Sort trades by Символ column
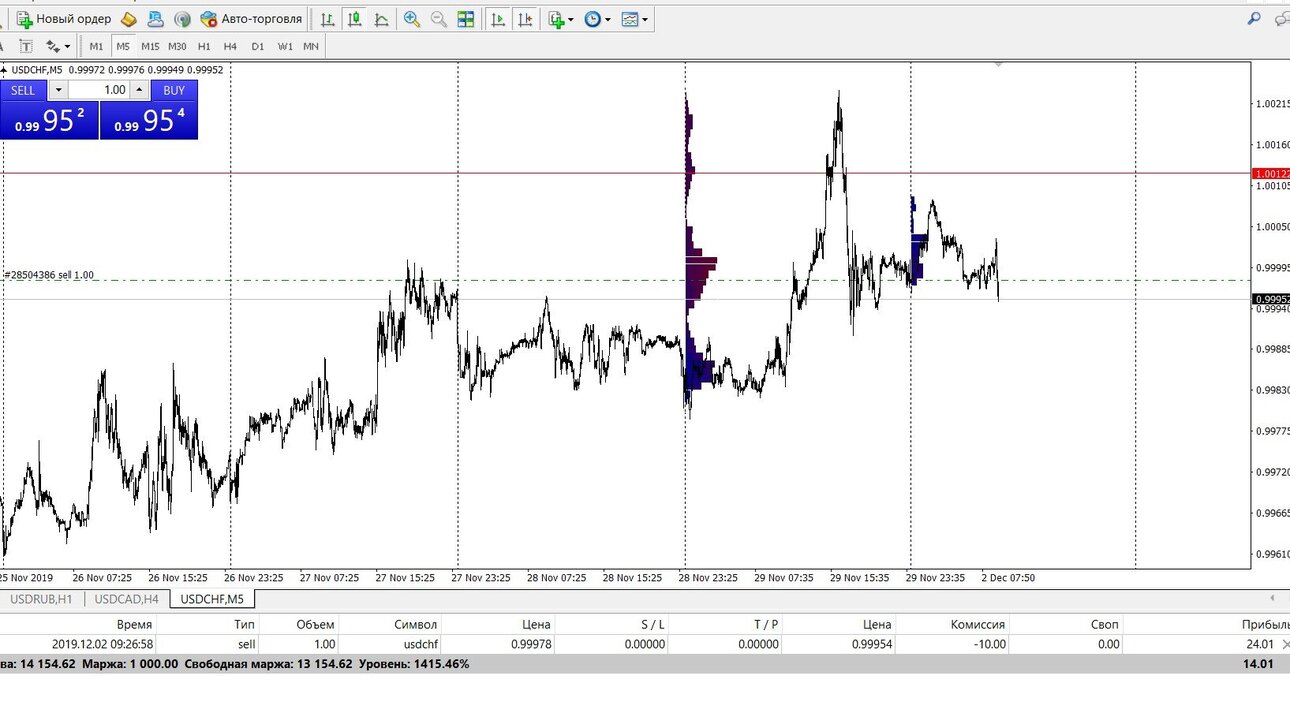Screen dimensions: 1290x713 416,624
